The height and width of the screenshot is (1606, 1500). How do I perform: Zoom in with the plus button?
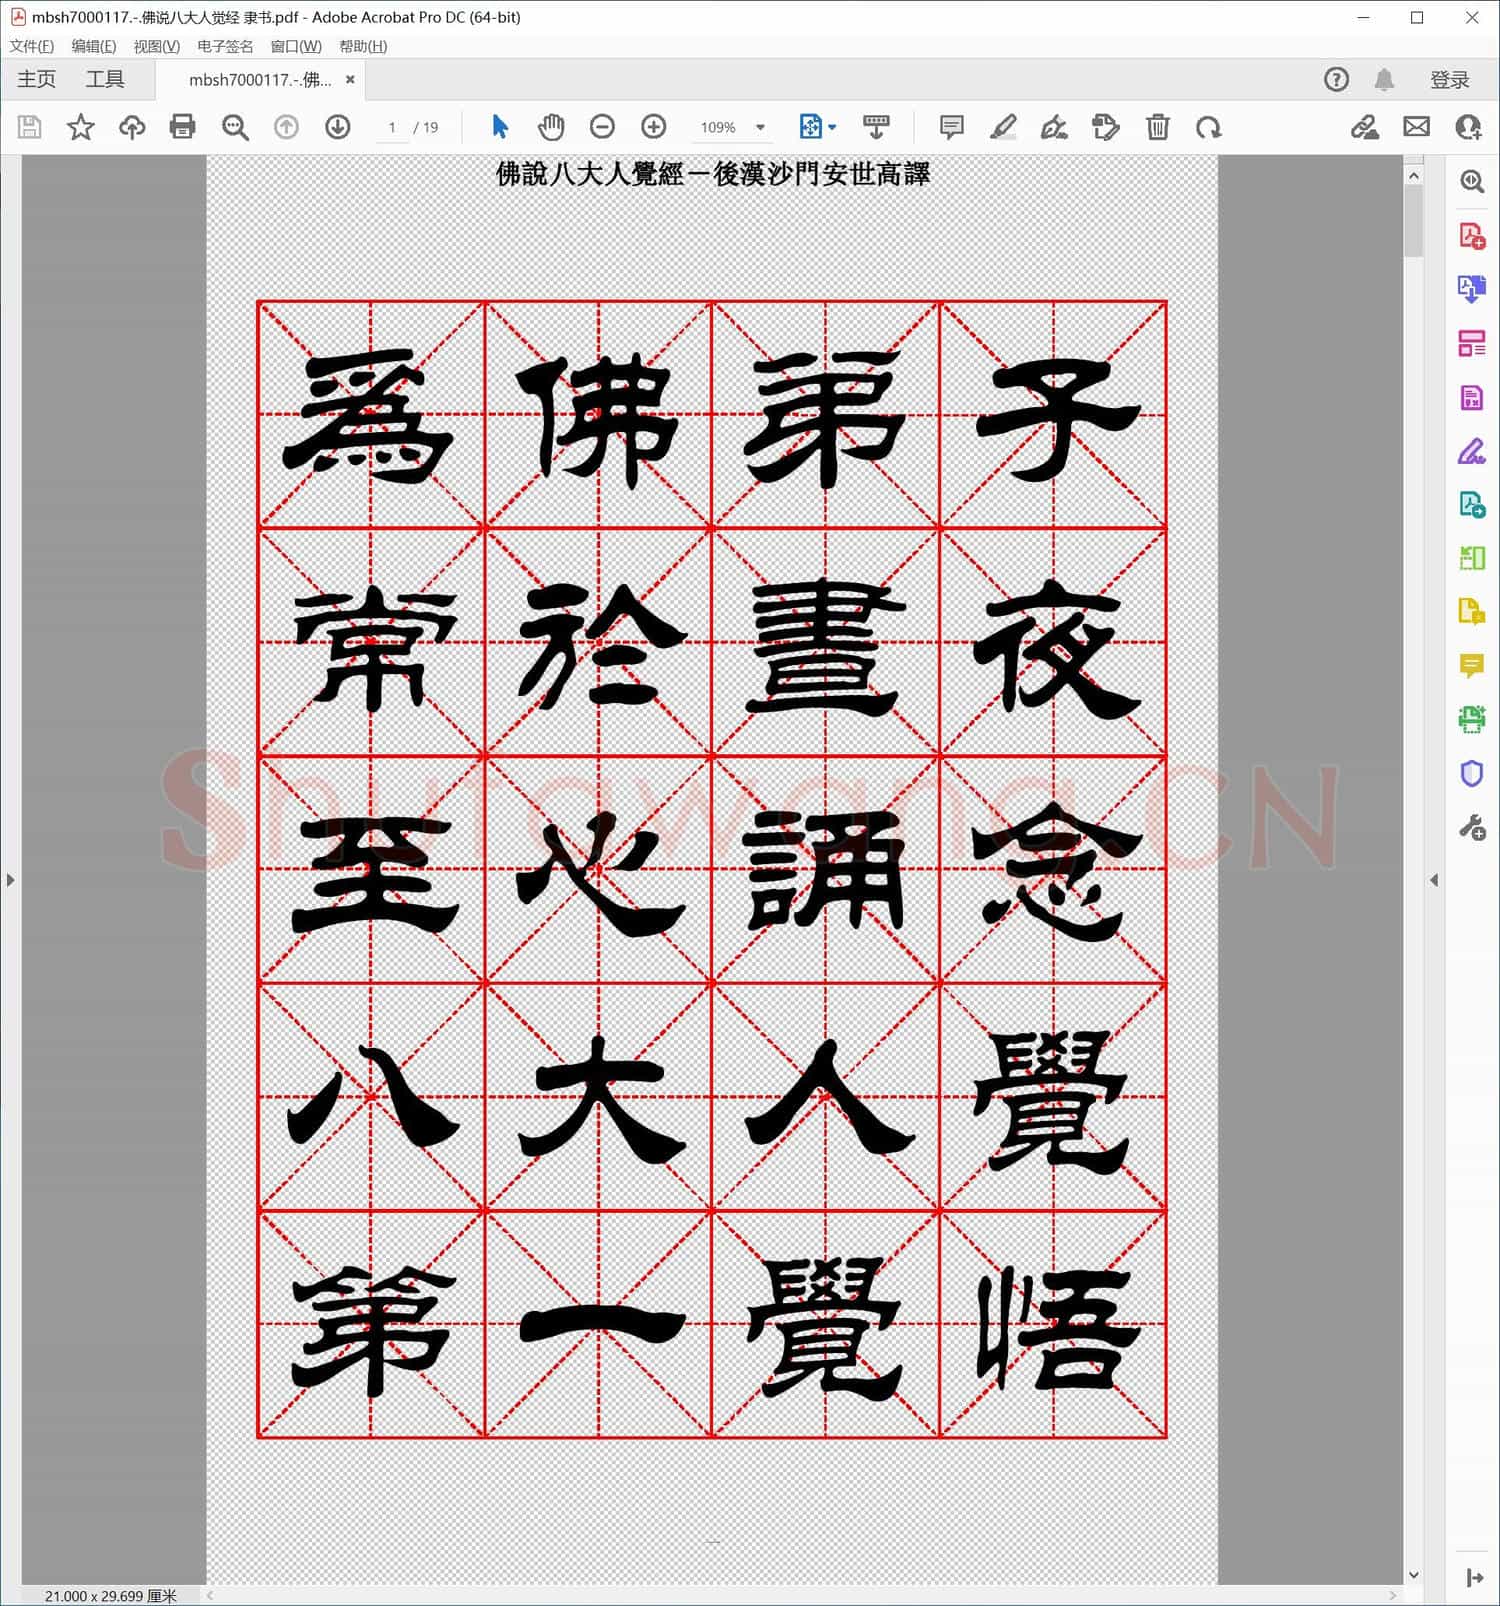(x=654, y=127)
